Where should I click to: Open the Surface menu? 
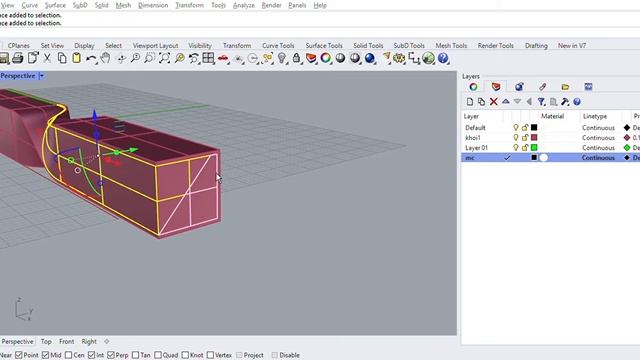click(55, 5)
